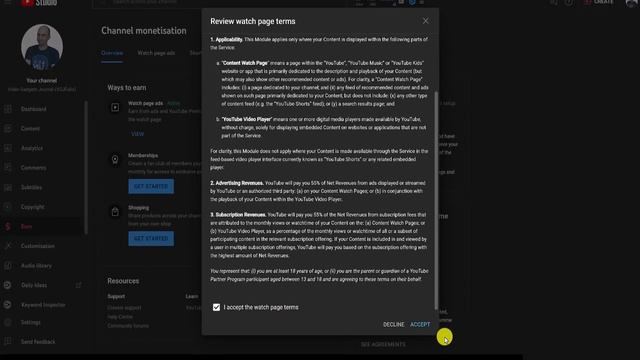
Task: Click 'Your channel' text under the avatar
Action: click(42, 80)
